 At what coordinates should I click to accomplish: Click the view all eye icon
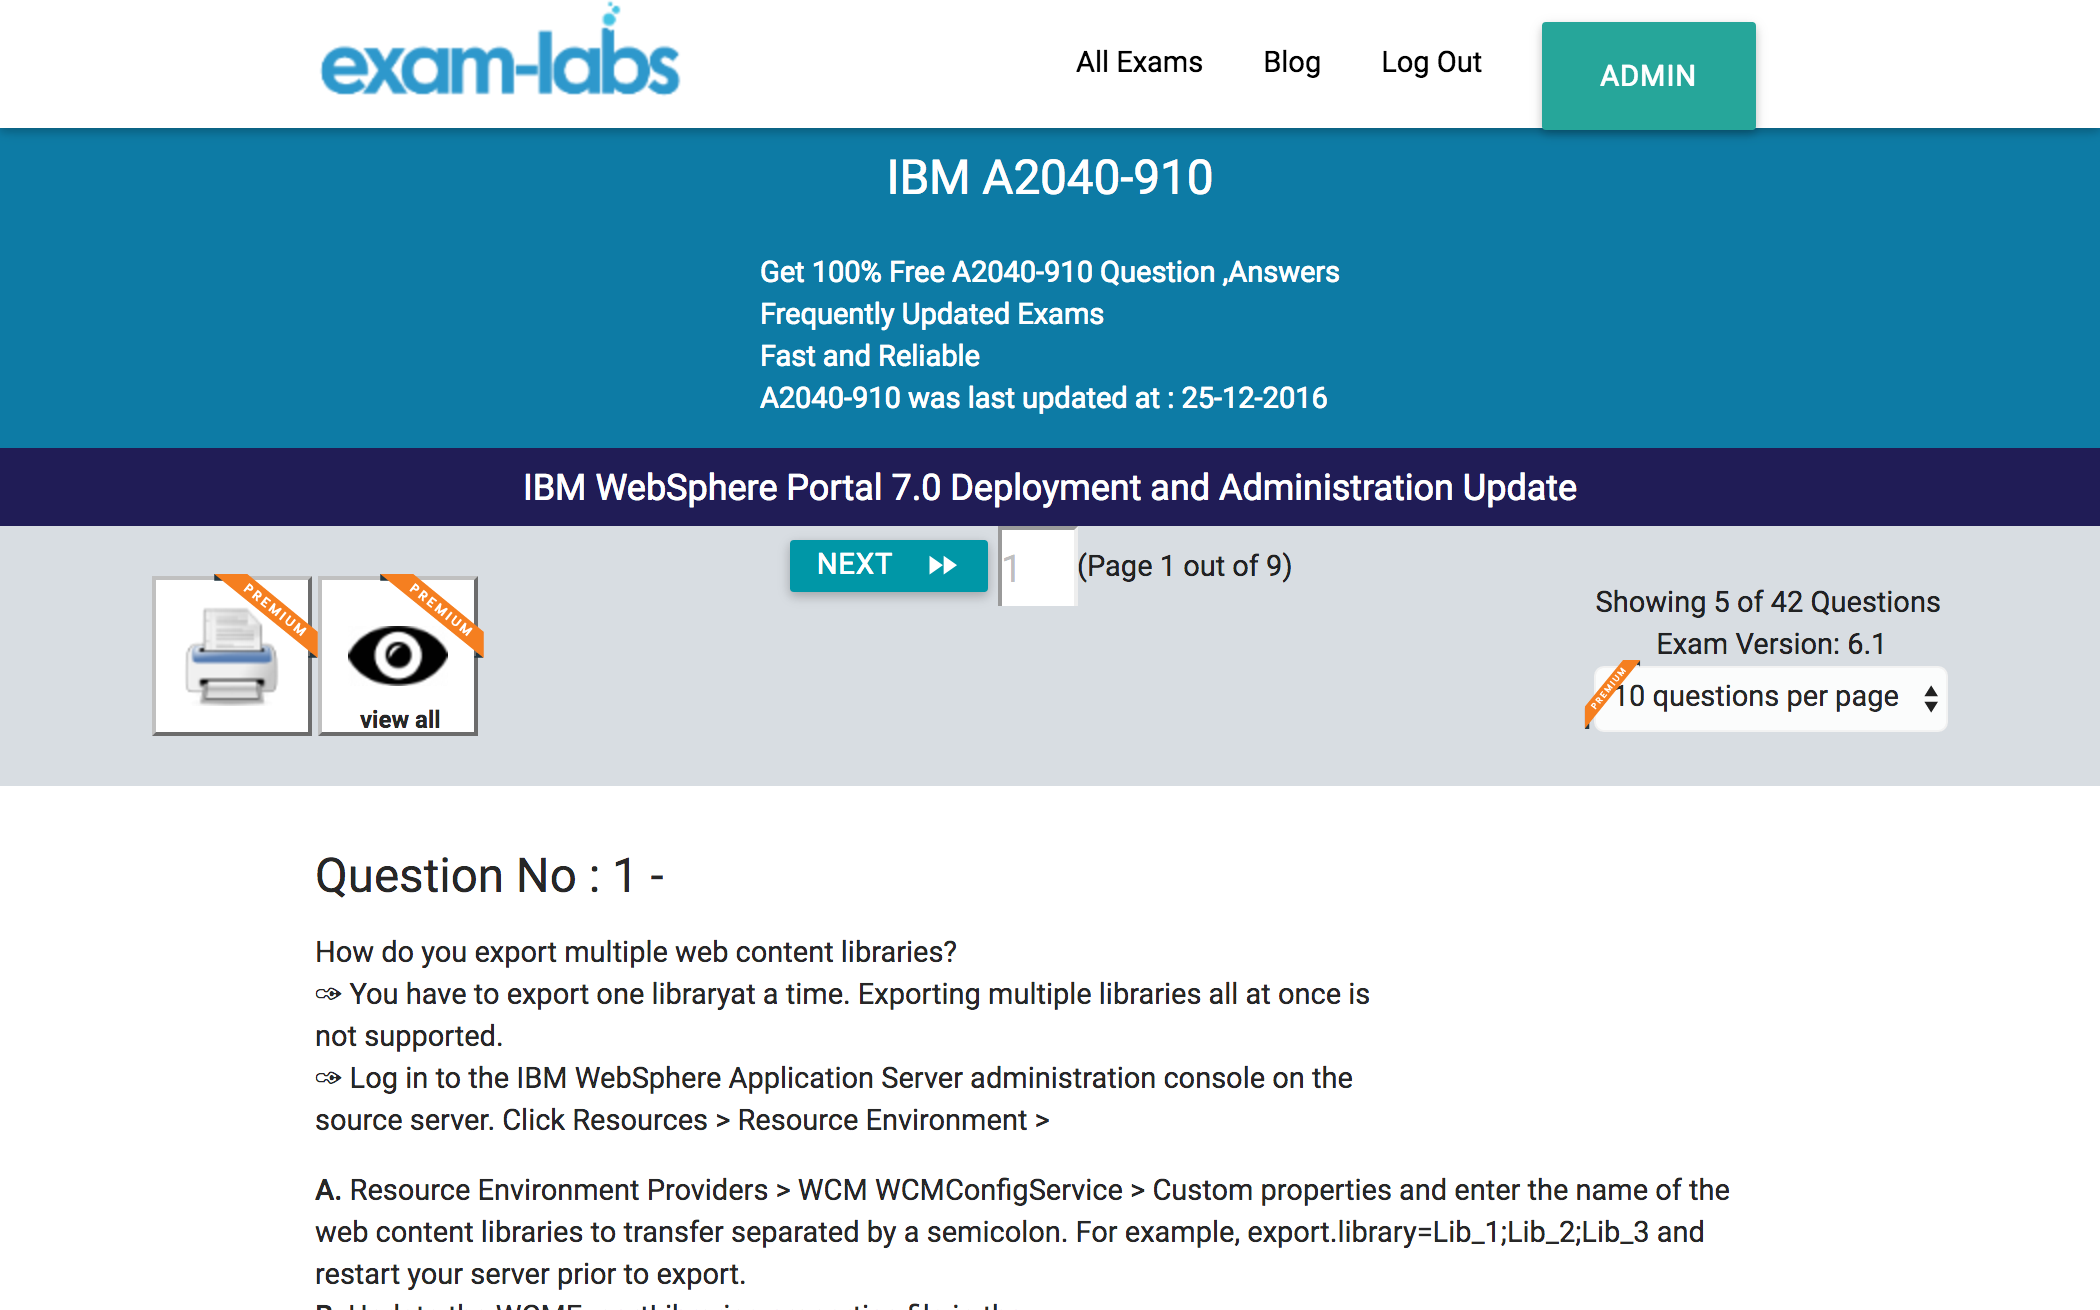[x=398, y=656]
